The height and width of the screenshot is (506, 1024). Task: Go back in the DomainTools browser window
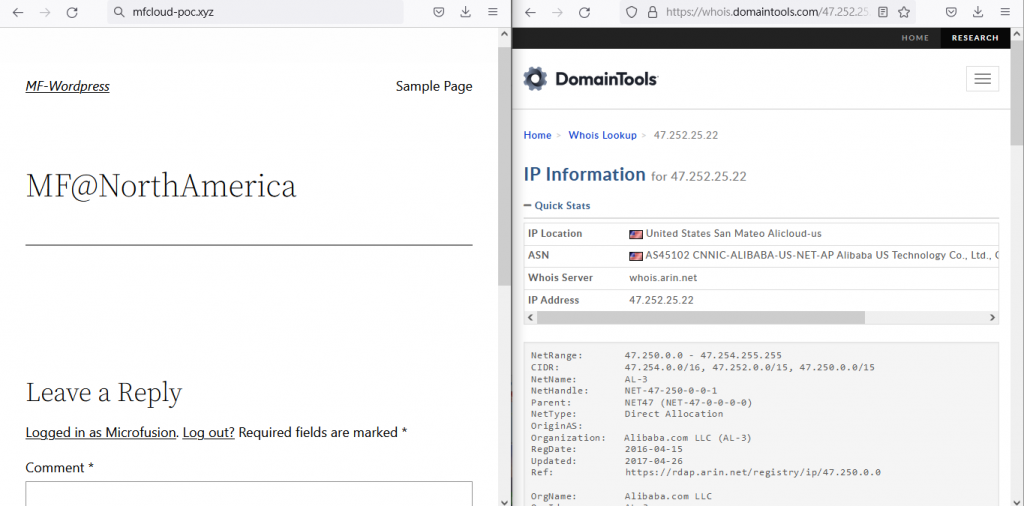click(530, 12)
